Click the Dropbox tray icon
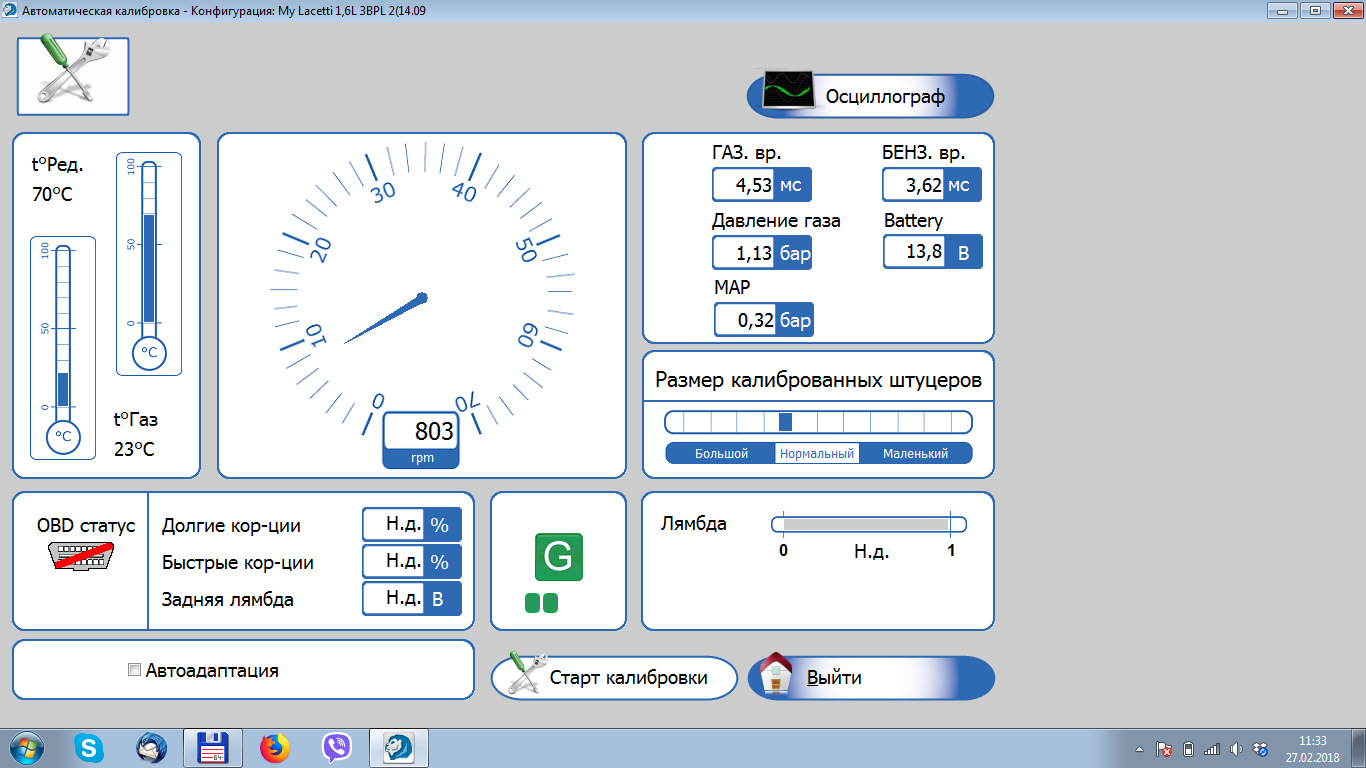This screenshot has width=1366, height=768. click(x=1260, y=749)
